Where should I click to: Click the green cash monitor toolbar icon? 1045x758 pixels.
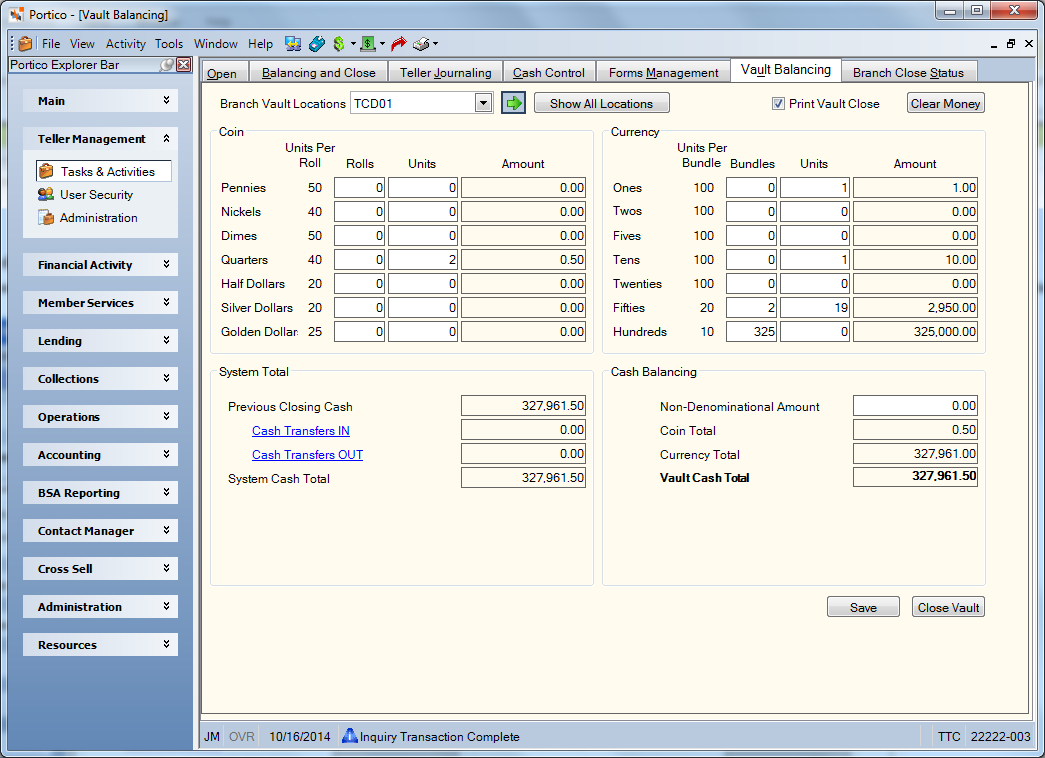(368, 44)
